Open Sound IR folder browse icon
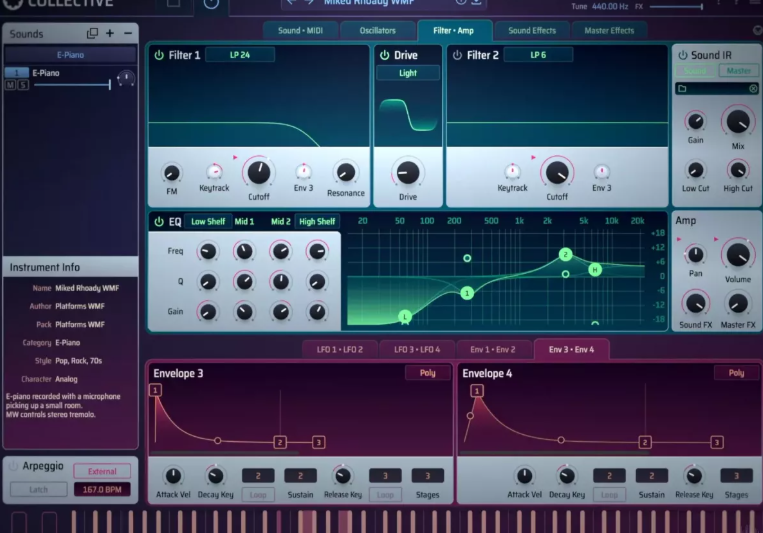This screenshot has width=763, height=533. [682, 89]
